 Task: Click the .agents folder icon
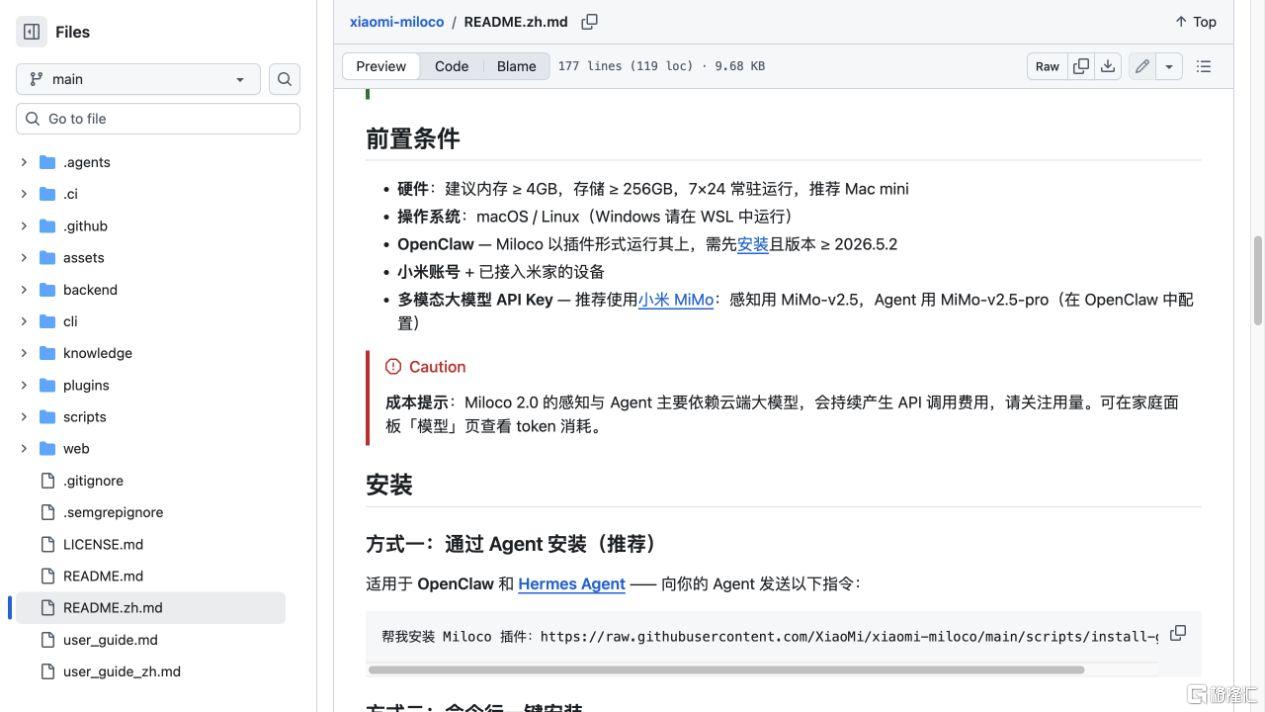tap(47, 162)
